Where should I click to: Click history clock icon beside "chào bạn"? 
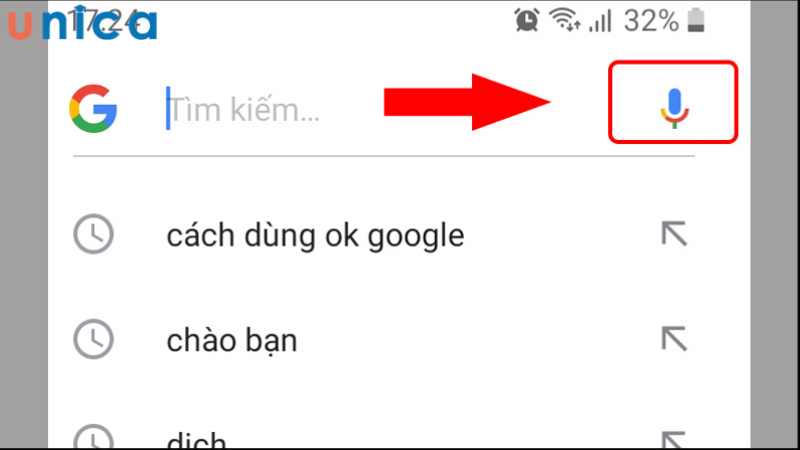93,339
